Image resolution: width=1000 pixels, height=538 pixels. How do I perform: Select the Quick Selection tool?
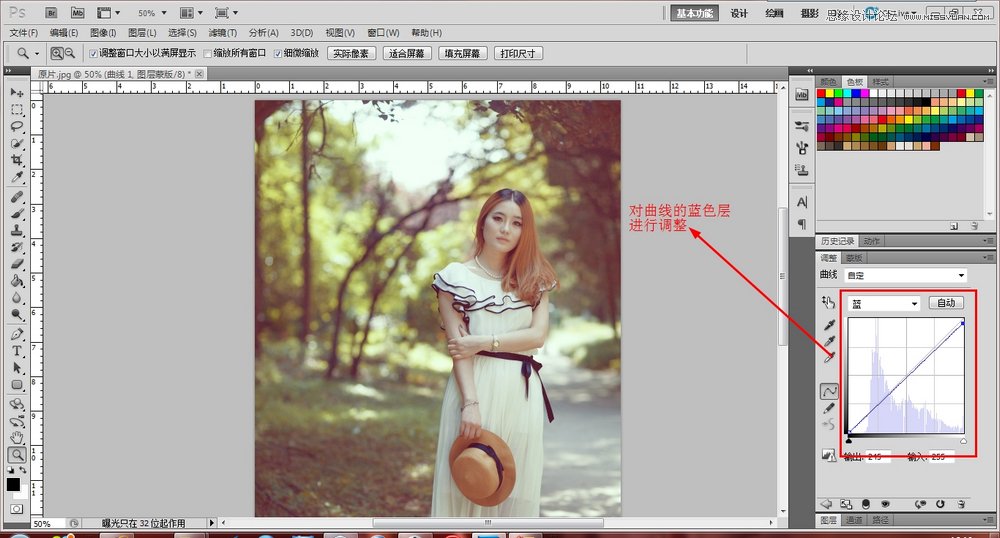tap(17, 143)
